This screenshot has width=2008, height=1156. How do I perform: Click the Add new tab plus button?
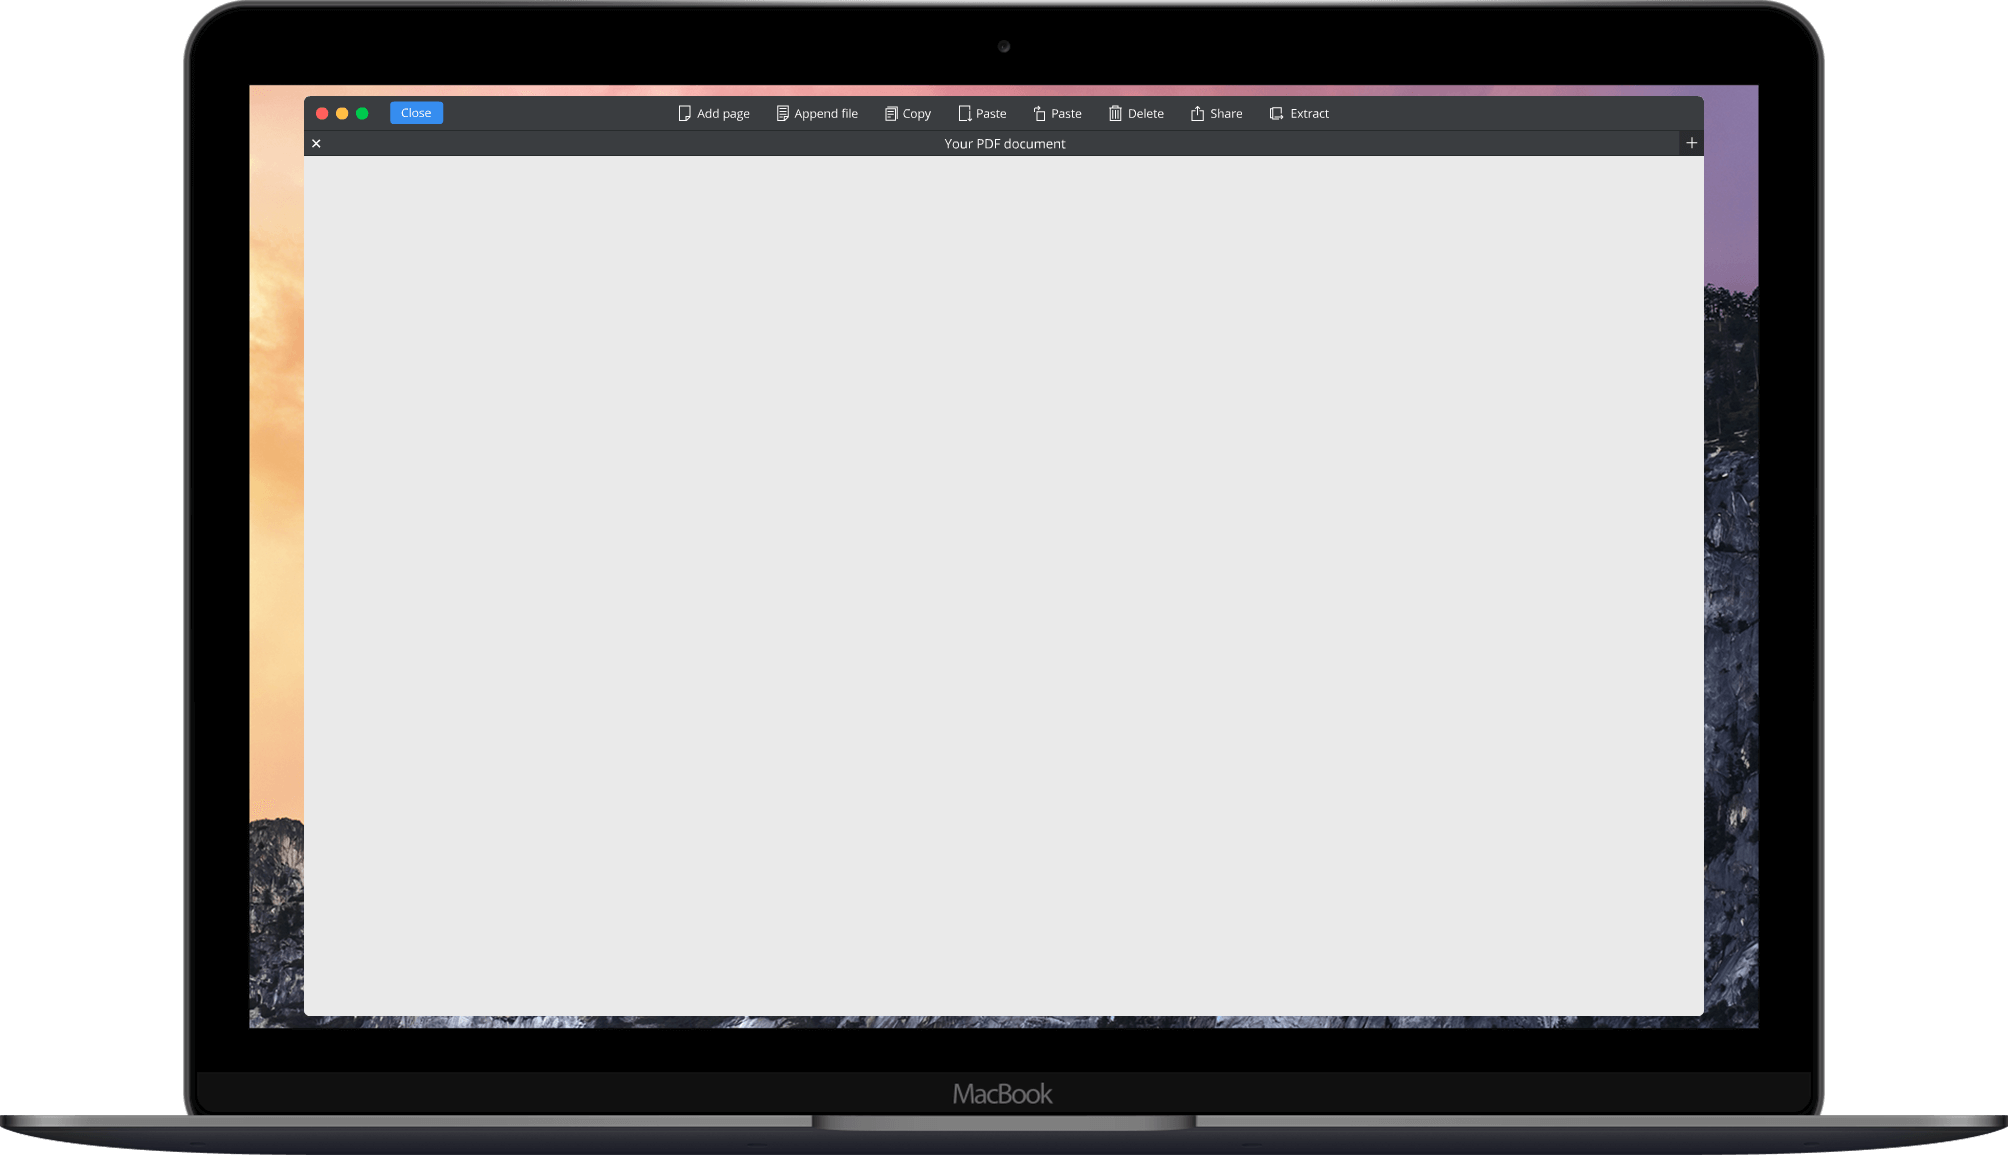[x=1691, y=142]
